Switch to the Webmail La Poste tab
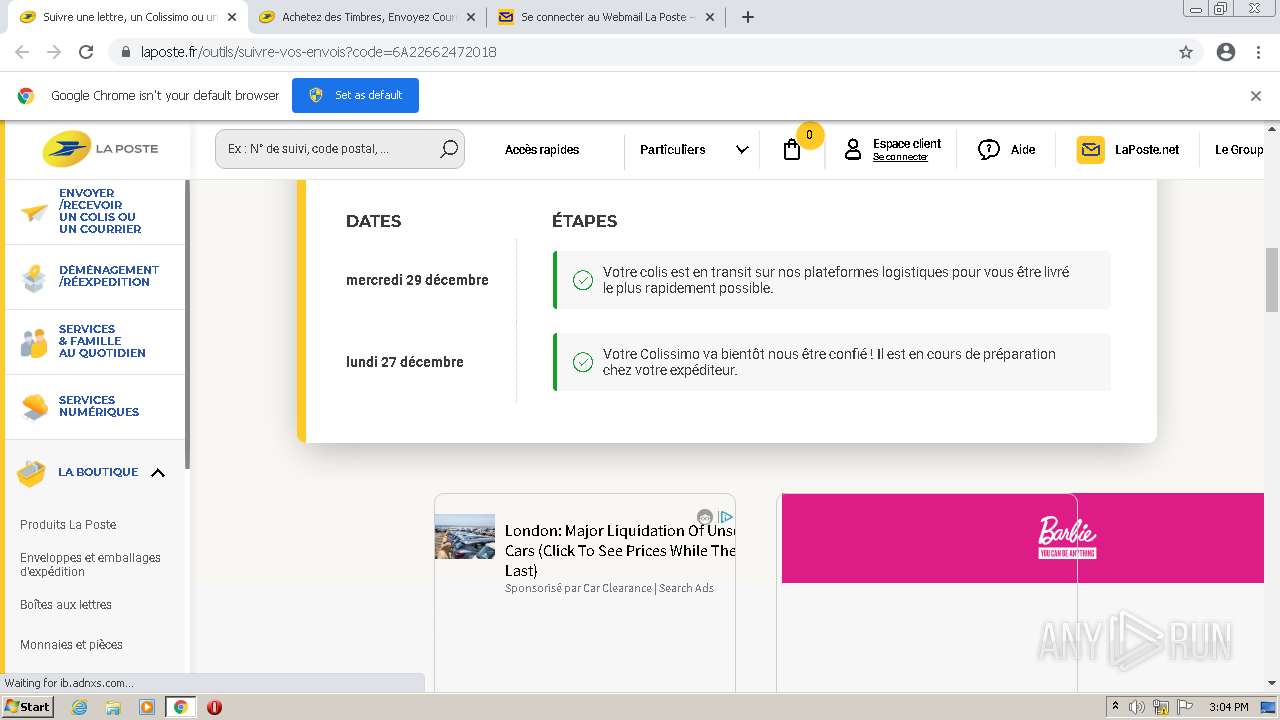The width and height of the screenshot is (1280, 720). [x=608, y=17]
